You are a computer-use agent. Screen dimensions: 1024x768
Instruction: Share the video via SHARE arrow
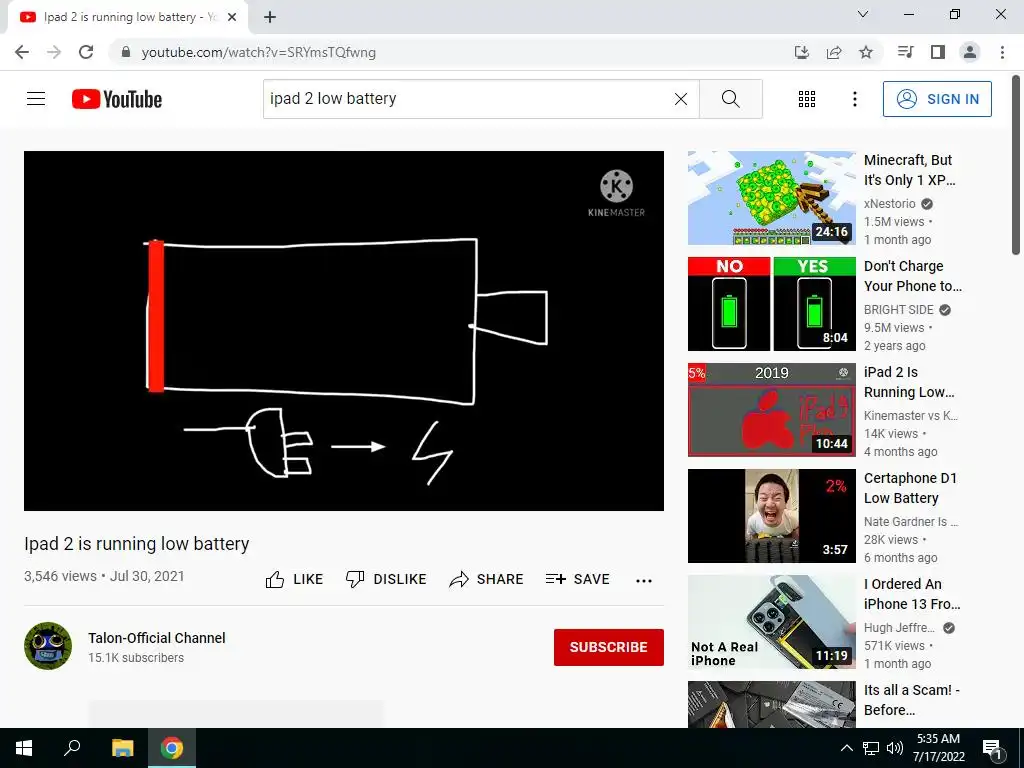(x=487, y=579)
